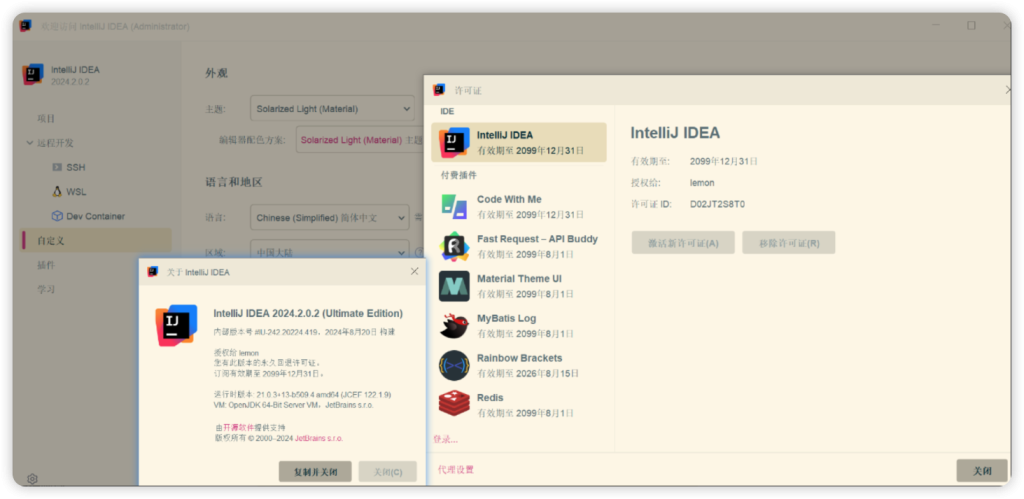Click the Code With Me plugin icon
This screenshot has height=499, width=1024.
454,206
